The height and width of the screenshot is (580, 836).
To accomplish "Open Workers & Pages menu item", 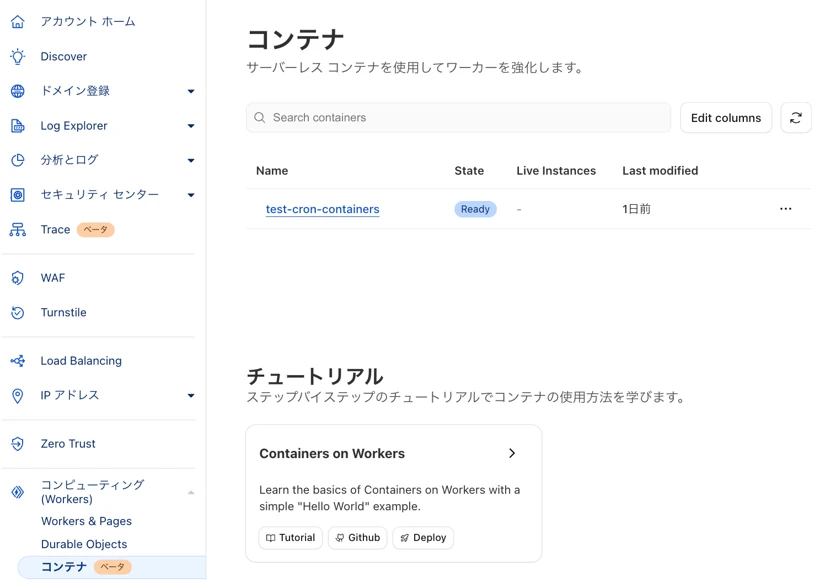I will (86, 521).
